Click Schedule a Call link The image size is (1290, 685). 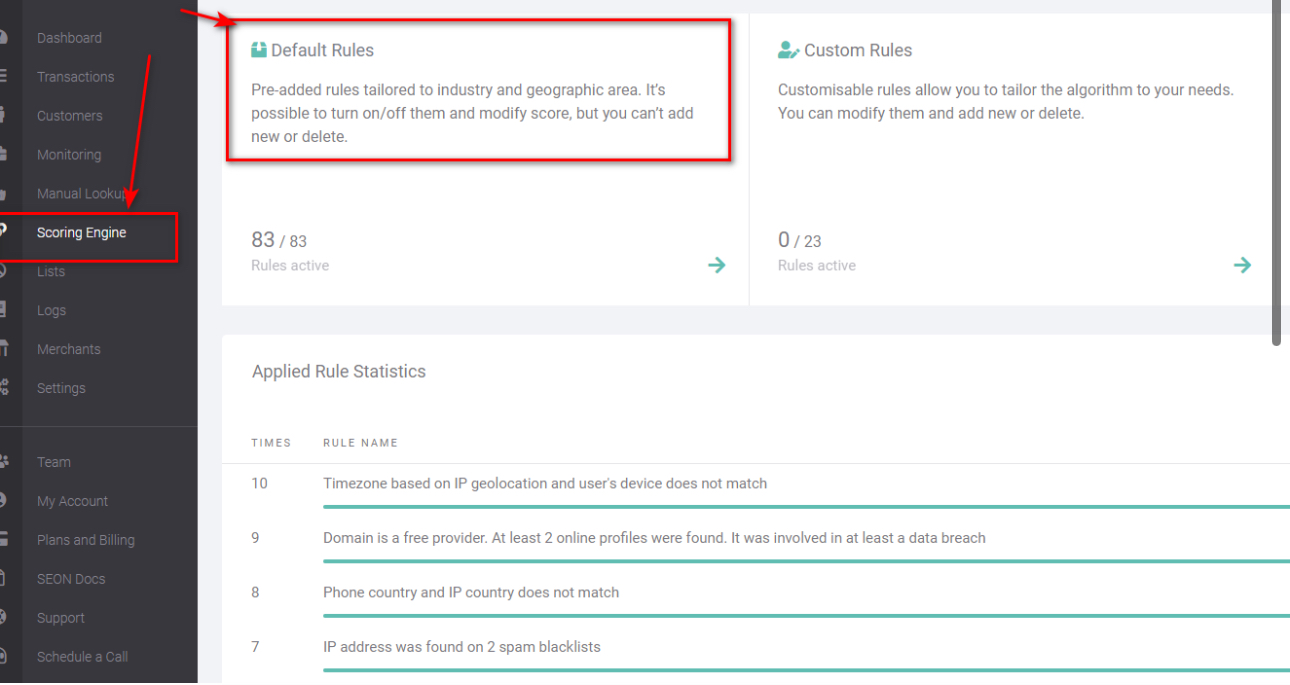click(x=82, y=657)
